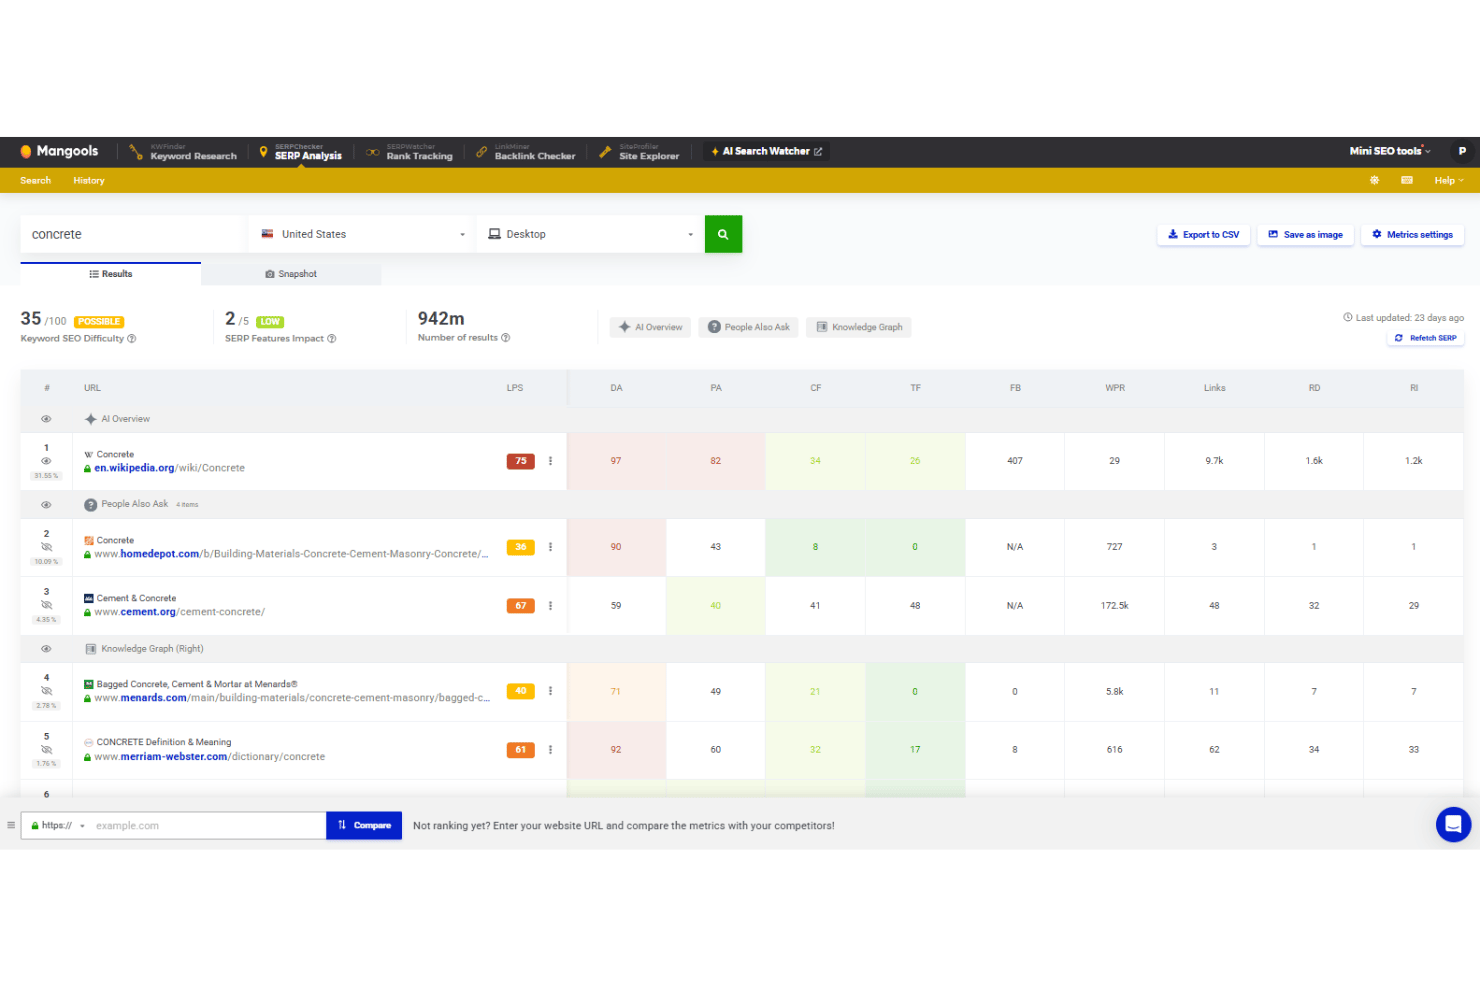Click the green search magnifier button

(x=723, y=234)
